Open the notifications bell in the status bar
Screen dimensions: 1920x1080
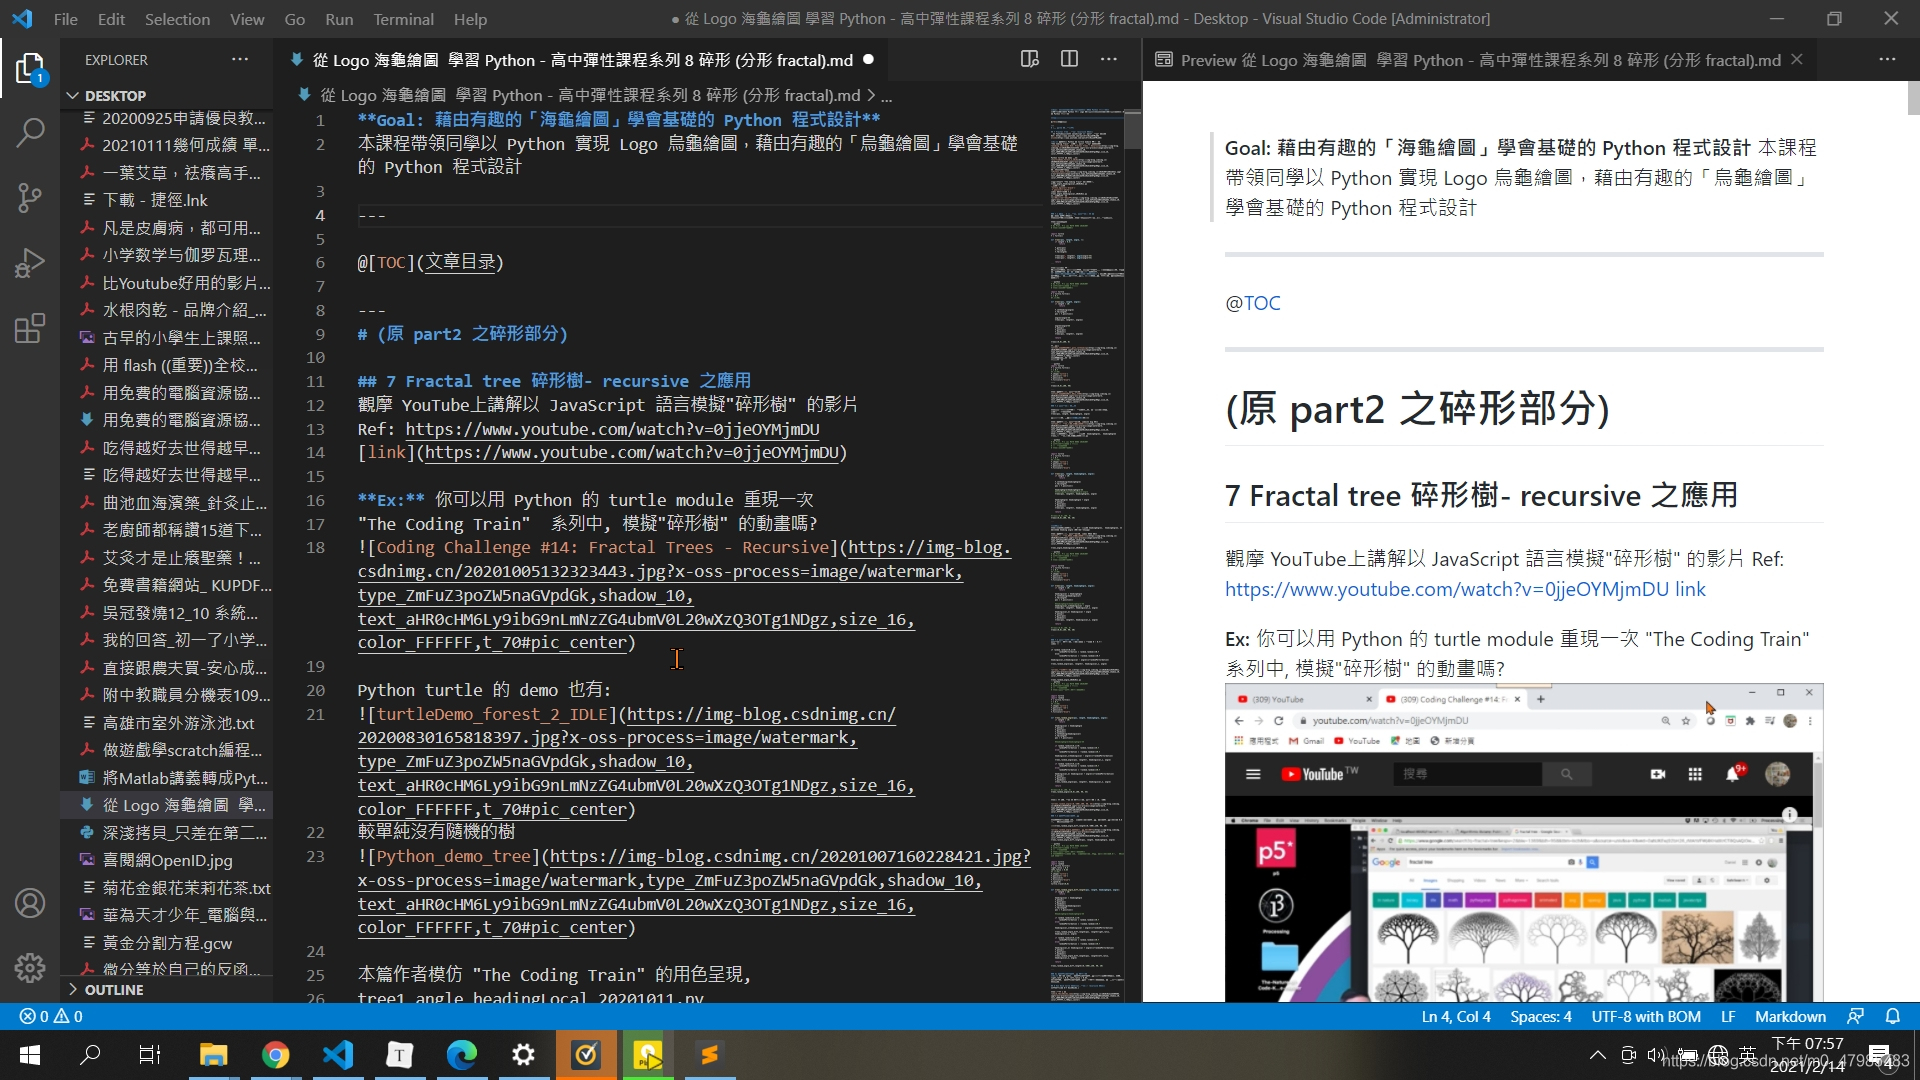[x=1892, y=1016]
